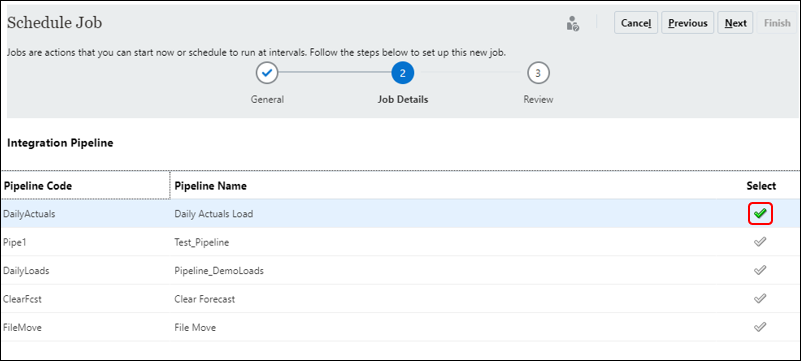Toggle select checkmark for Daily Actuals Load
This screenshot has width=801, height=361.
pyautogui.click(x=760, y=213)
